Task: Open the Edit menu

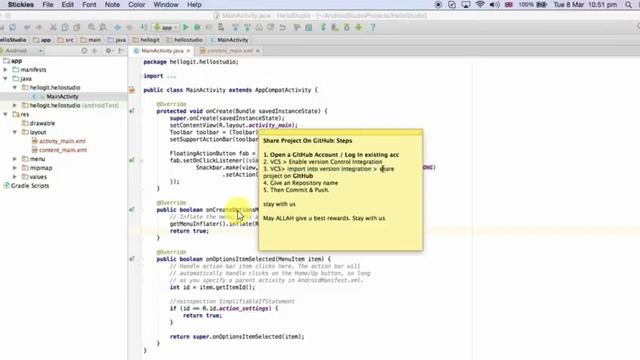Action: (x=67, y=4)
